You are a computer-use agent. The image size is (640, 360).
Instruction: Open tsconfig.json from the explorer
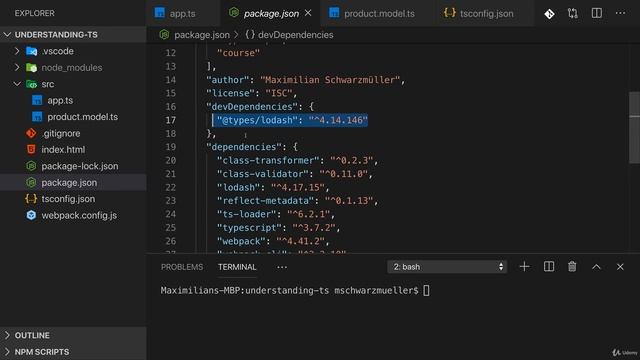pyautogui.click(x=68, y=199)
